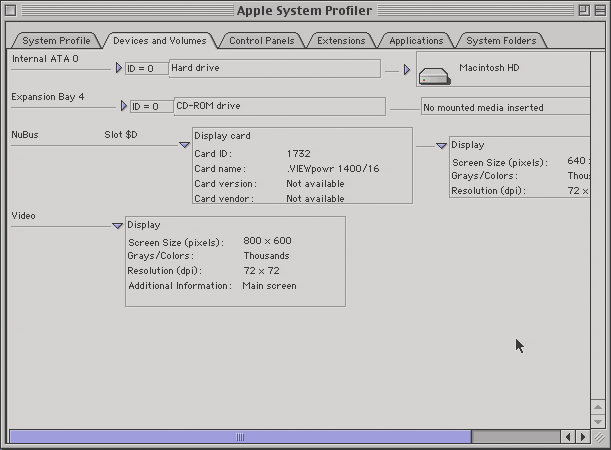Click the window zoom box
The height and width of the screenshot is (450, 611).
(584, 11)
